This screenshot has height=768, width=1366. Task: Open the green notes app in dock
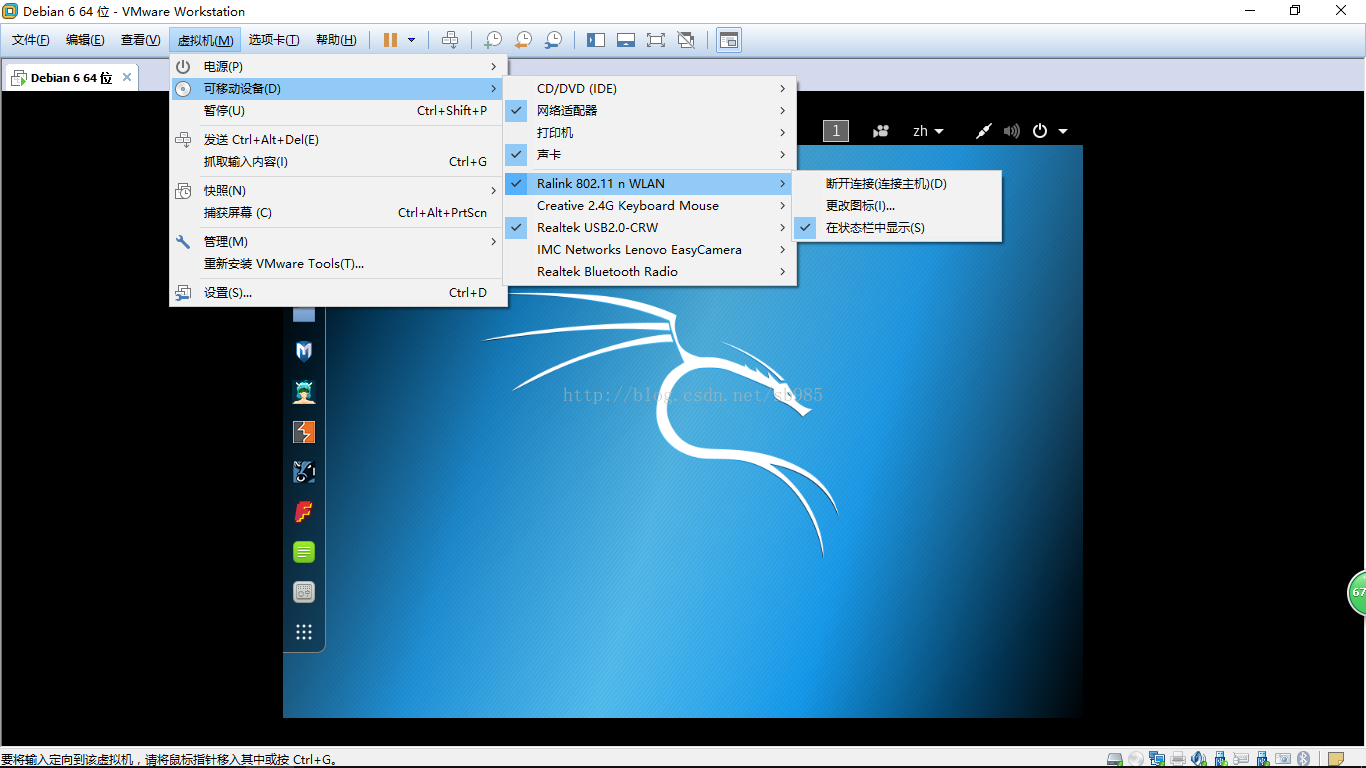(304, 552)
